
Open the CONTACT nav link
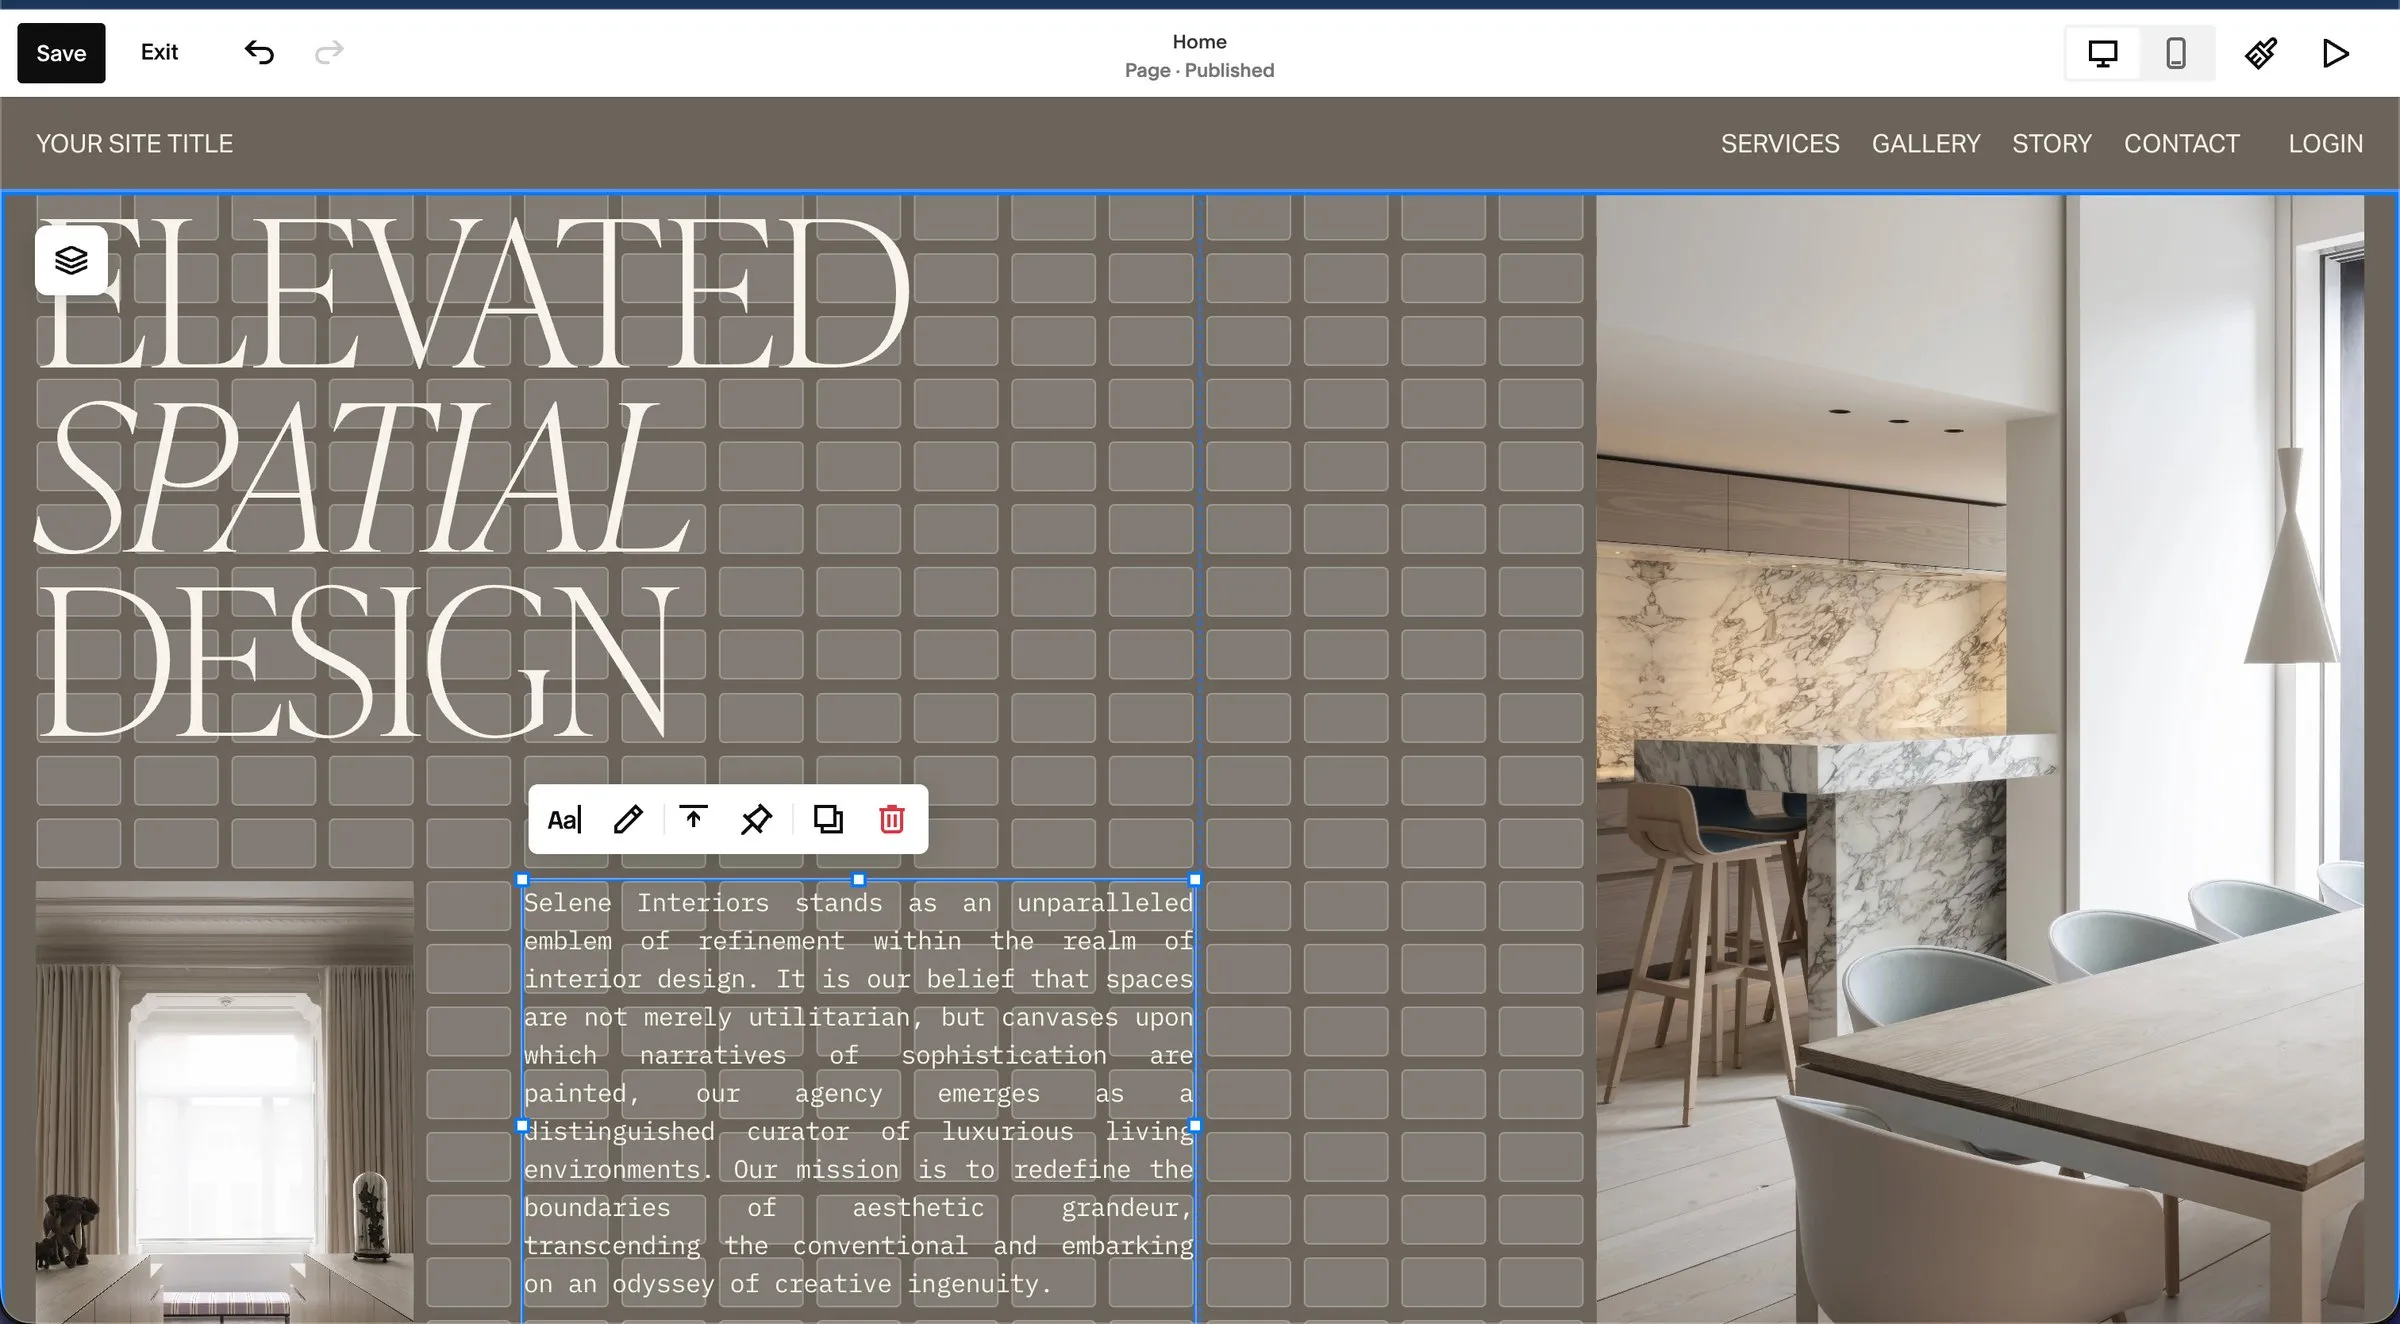pyautogui.click(x=2182, y=144)
